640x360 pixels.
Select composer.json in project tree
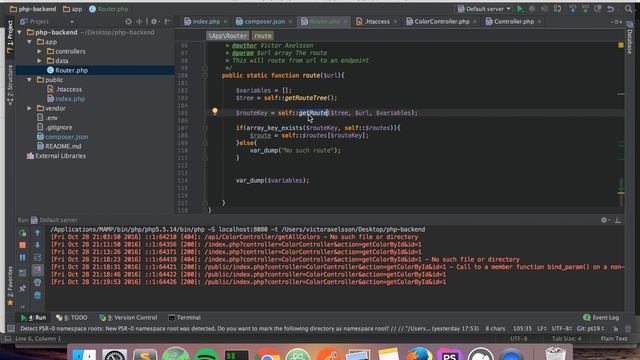67,137
